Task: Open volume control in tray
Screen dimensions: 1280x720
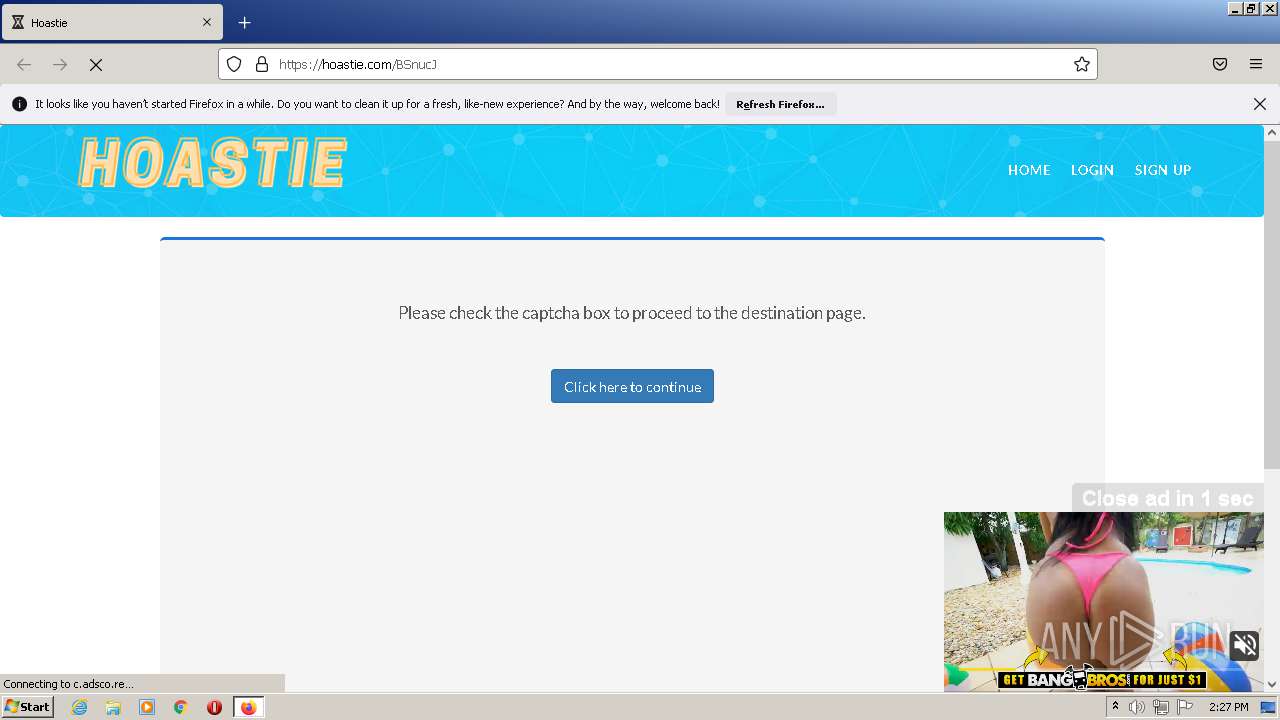Action: (x=1137, y=707)
